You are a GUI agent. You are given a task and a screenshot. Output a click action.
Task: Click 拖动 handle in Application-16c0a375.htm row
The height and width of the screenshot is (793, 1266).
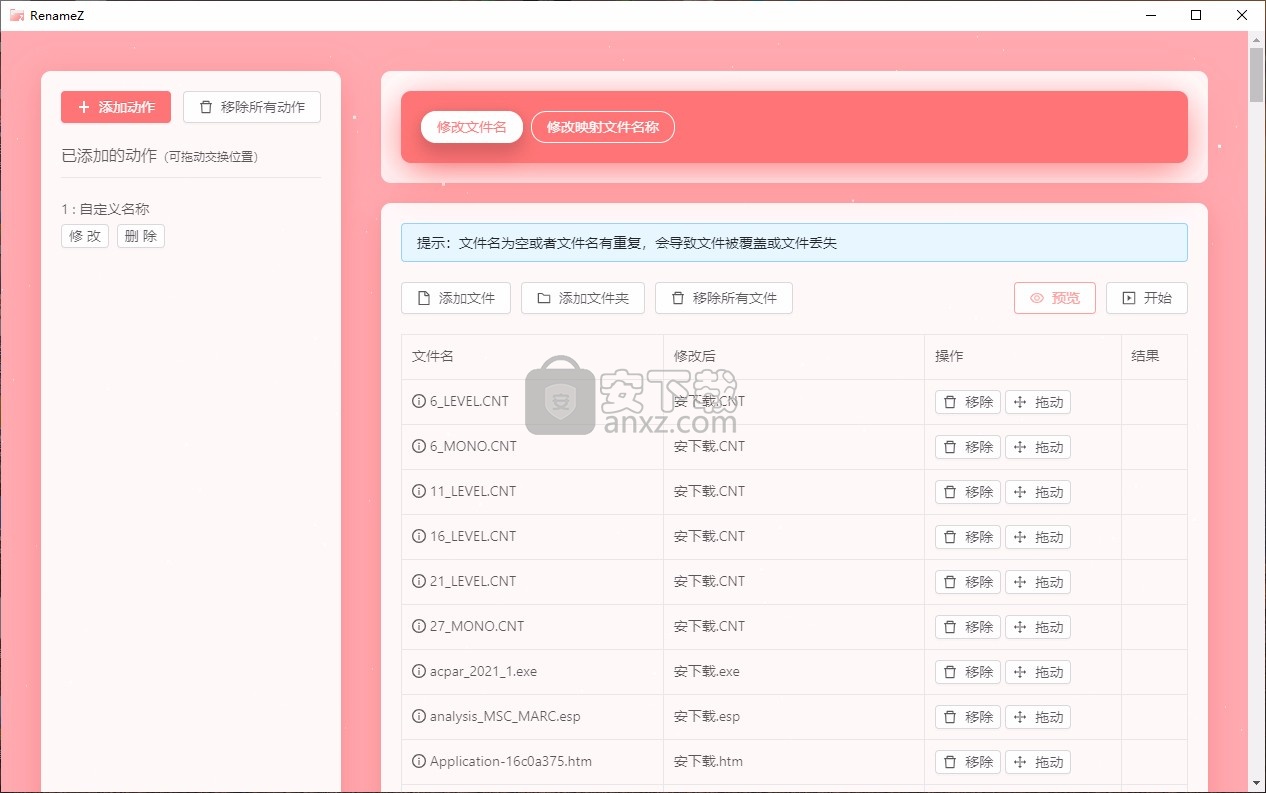click(x=1038, y=762)
